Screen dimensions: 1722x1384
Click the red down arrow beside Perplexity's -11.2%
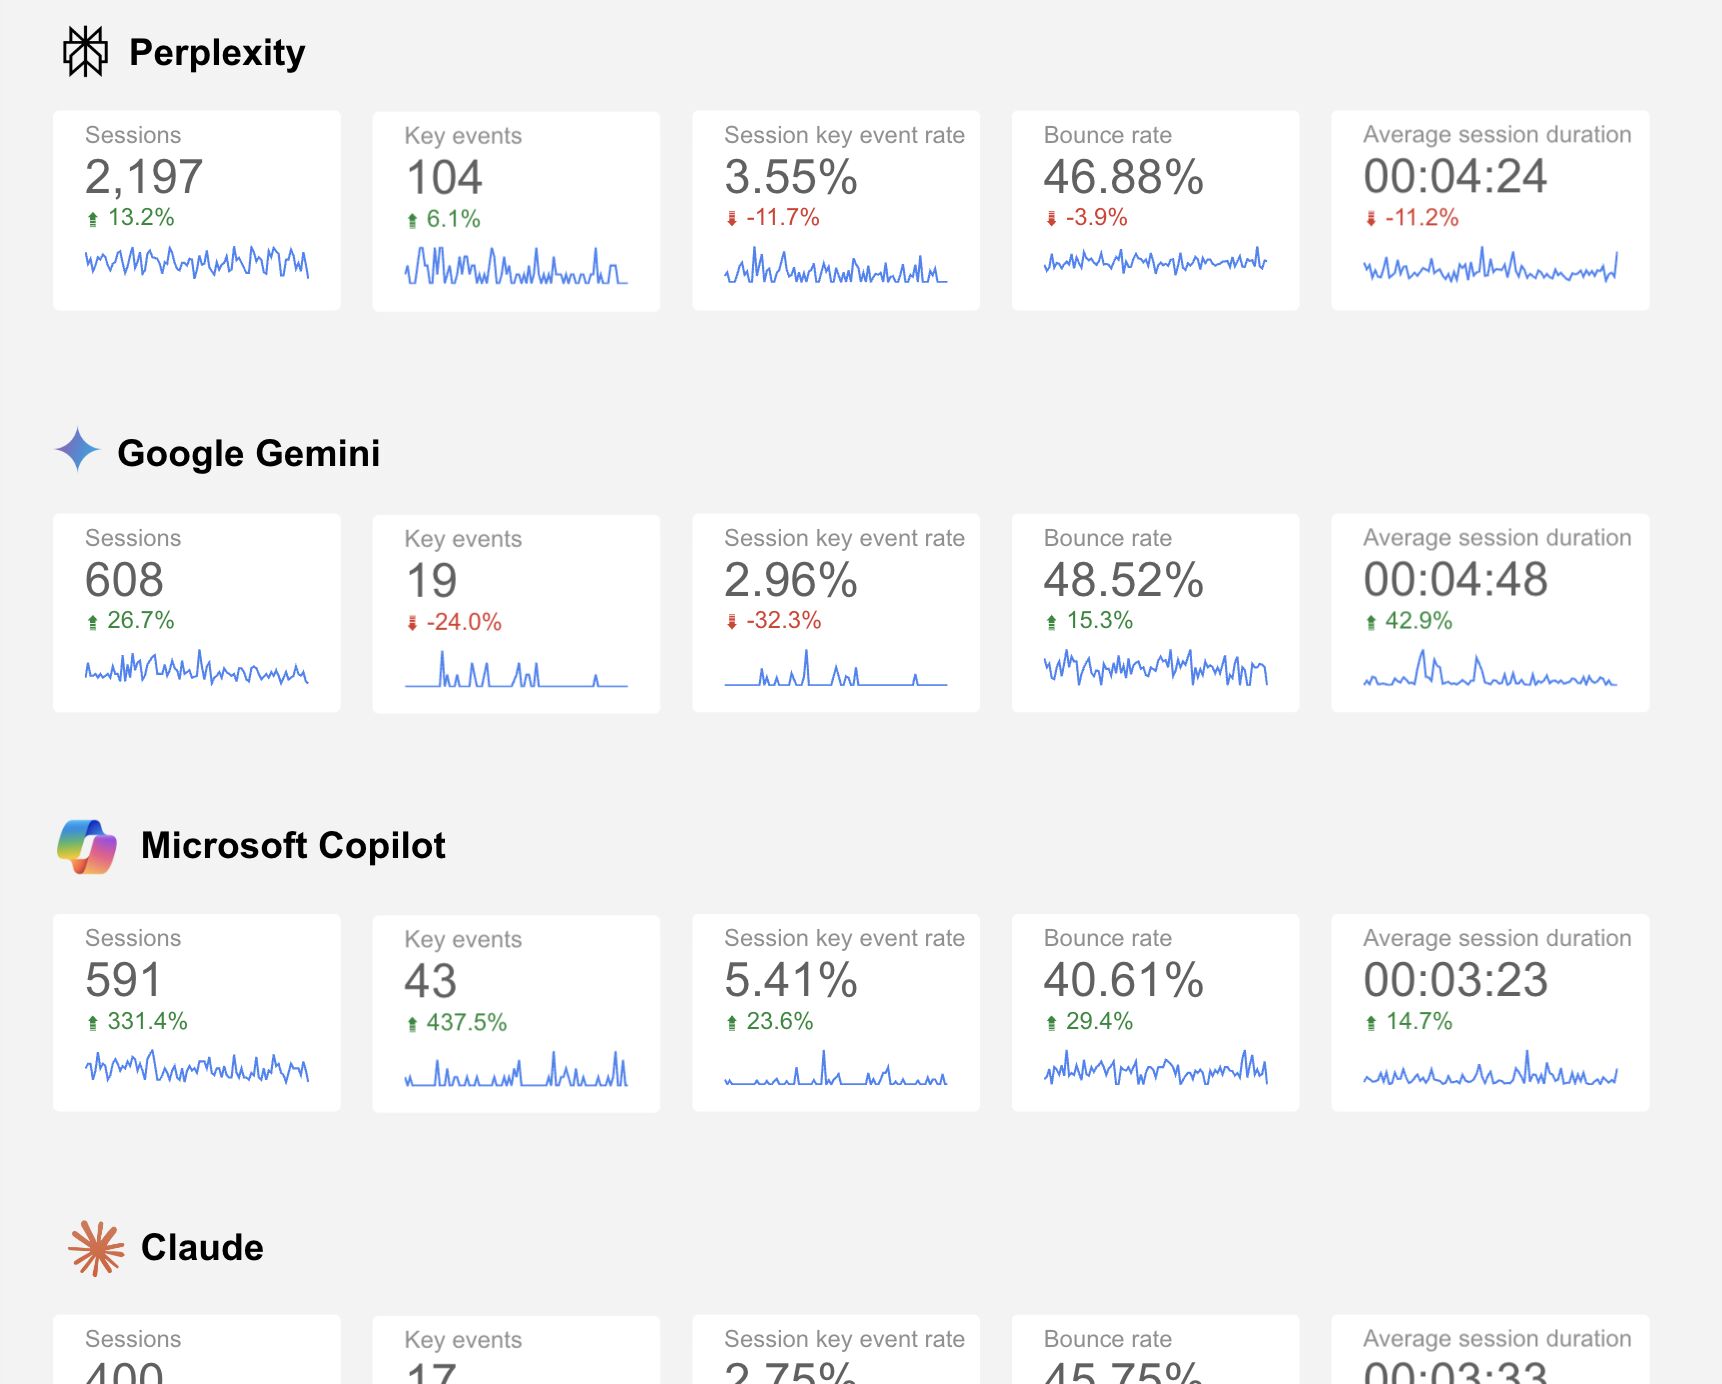(1371, 219)
